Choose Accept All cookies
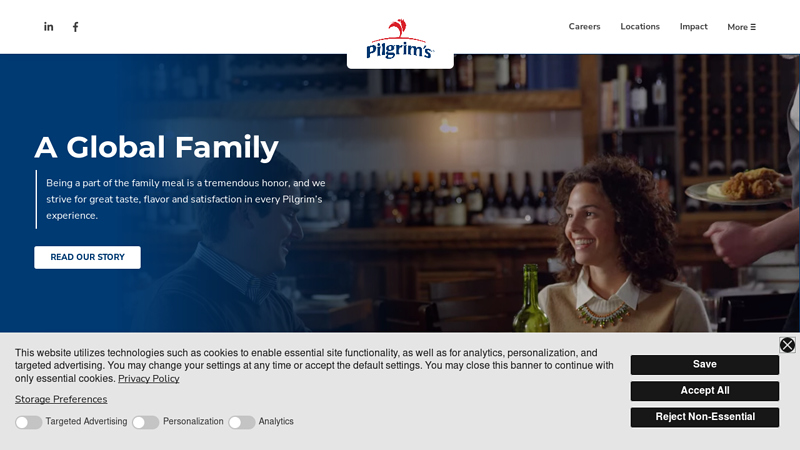Image resolution: width=800 pixels, height=450 pixels. coord(705,391)
